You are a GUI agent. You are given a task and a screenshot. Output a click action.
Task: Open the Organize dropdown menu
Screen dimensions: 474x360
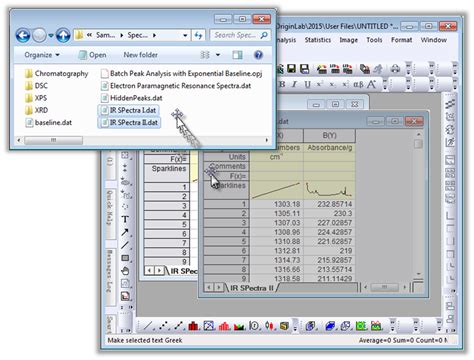pos(42,55)
